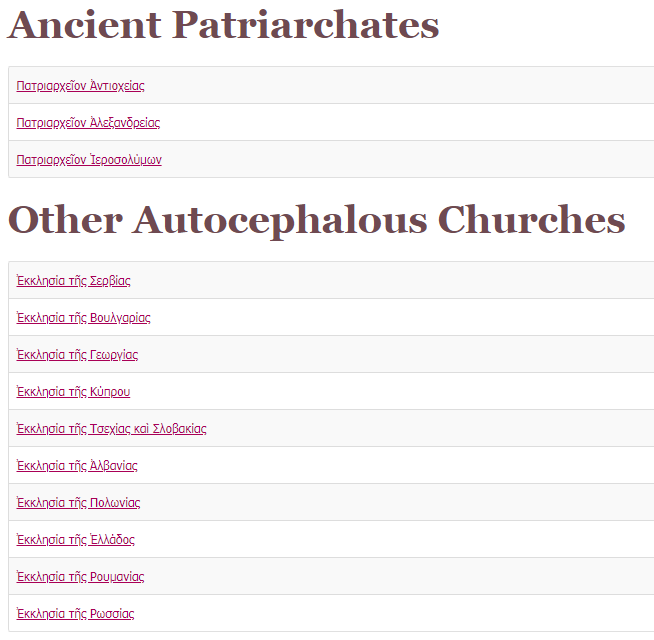Open the Ἐκκλησία τῆς Πολωνίας link
The image size is (654, 640).
pos(78,503)
